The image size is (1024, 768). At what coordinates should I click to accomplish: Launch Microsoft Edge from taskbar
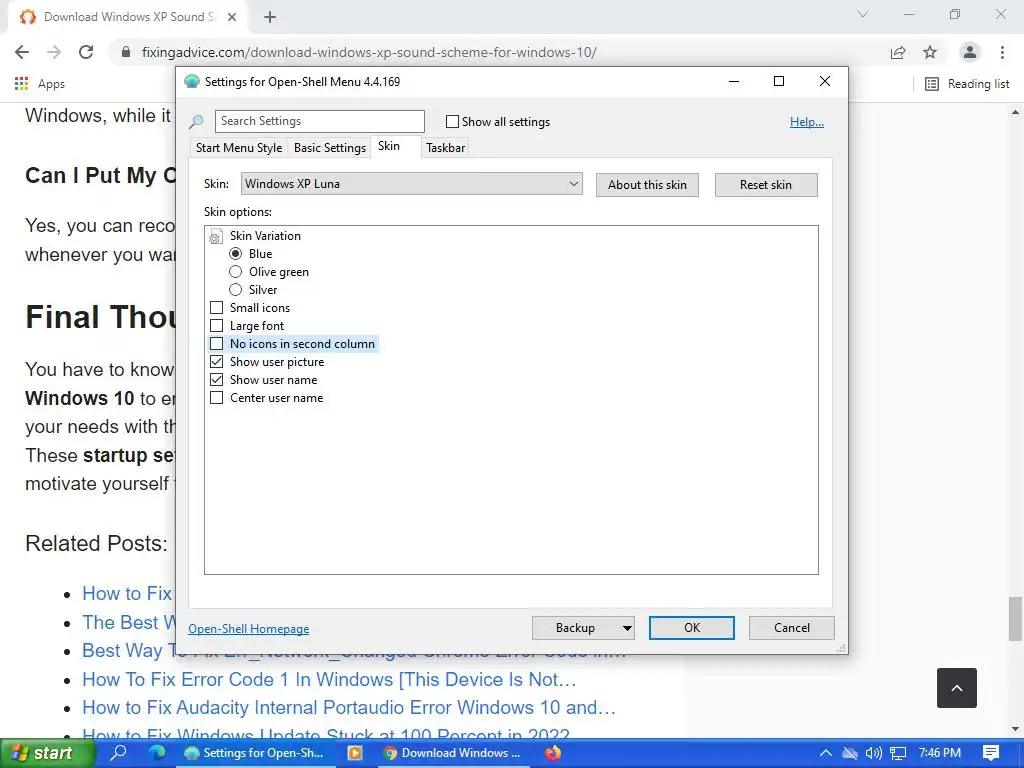pos(157,752)
